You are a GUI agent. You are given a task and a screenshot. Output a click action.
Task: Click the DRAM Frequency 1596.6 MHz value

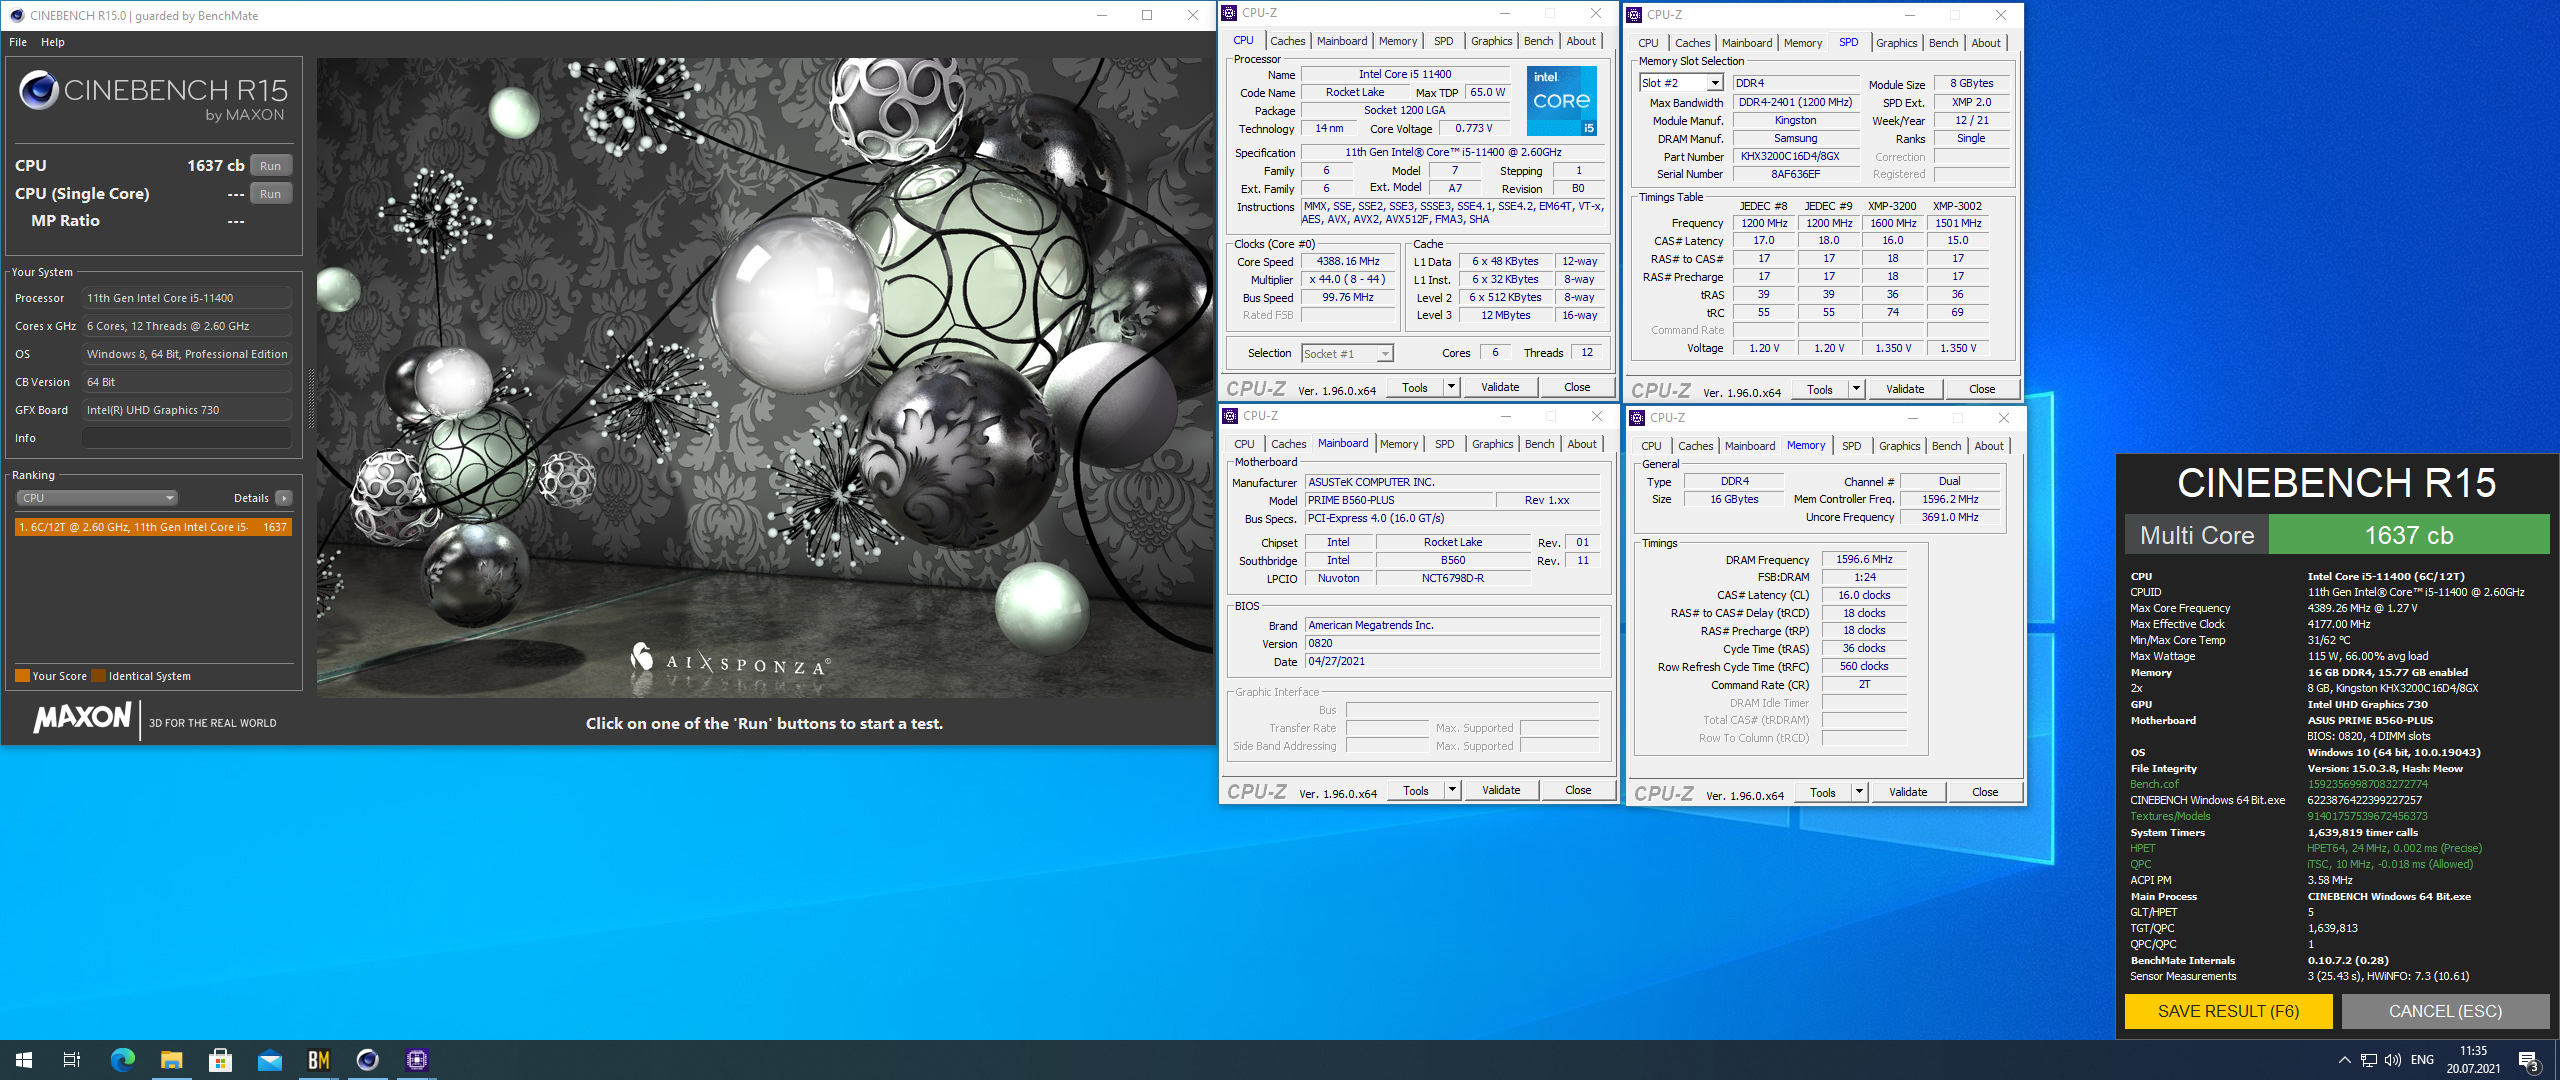point(1864,559)
